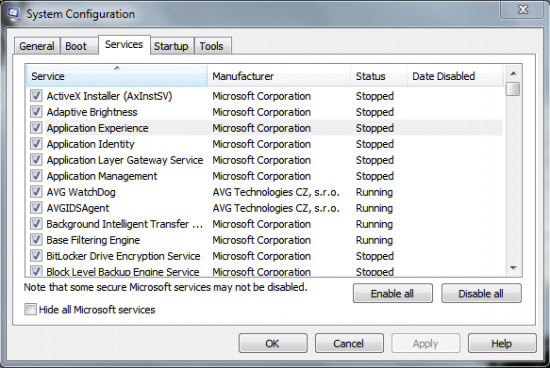Sort list by Manufacturer column header
550x368 pixels.
click(x=279, y=76)
